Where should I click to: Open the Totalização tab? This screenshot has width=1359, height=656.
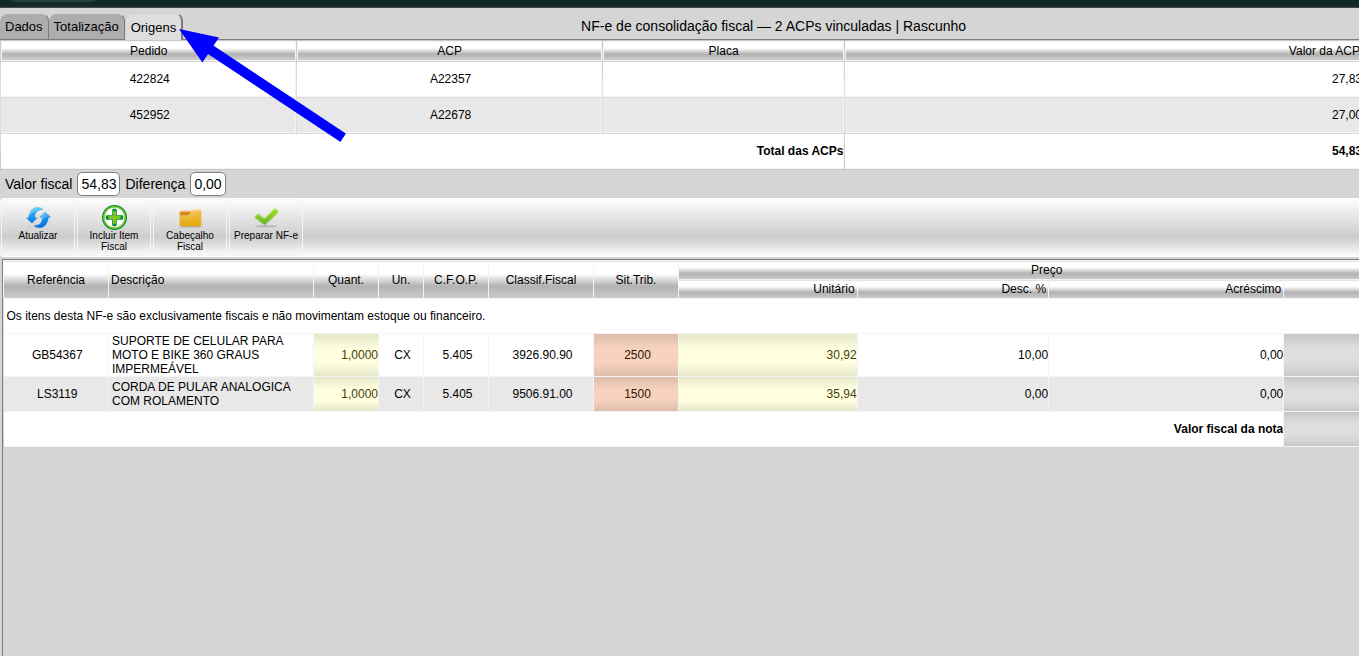click(x=86, y=27)
